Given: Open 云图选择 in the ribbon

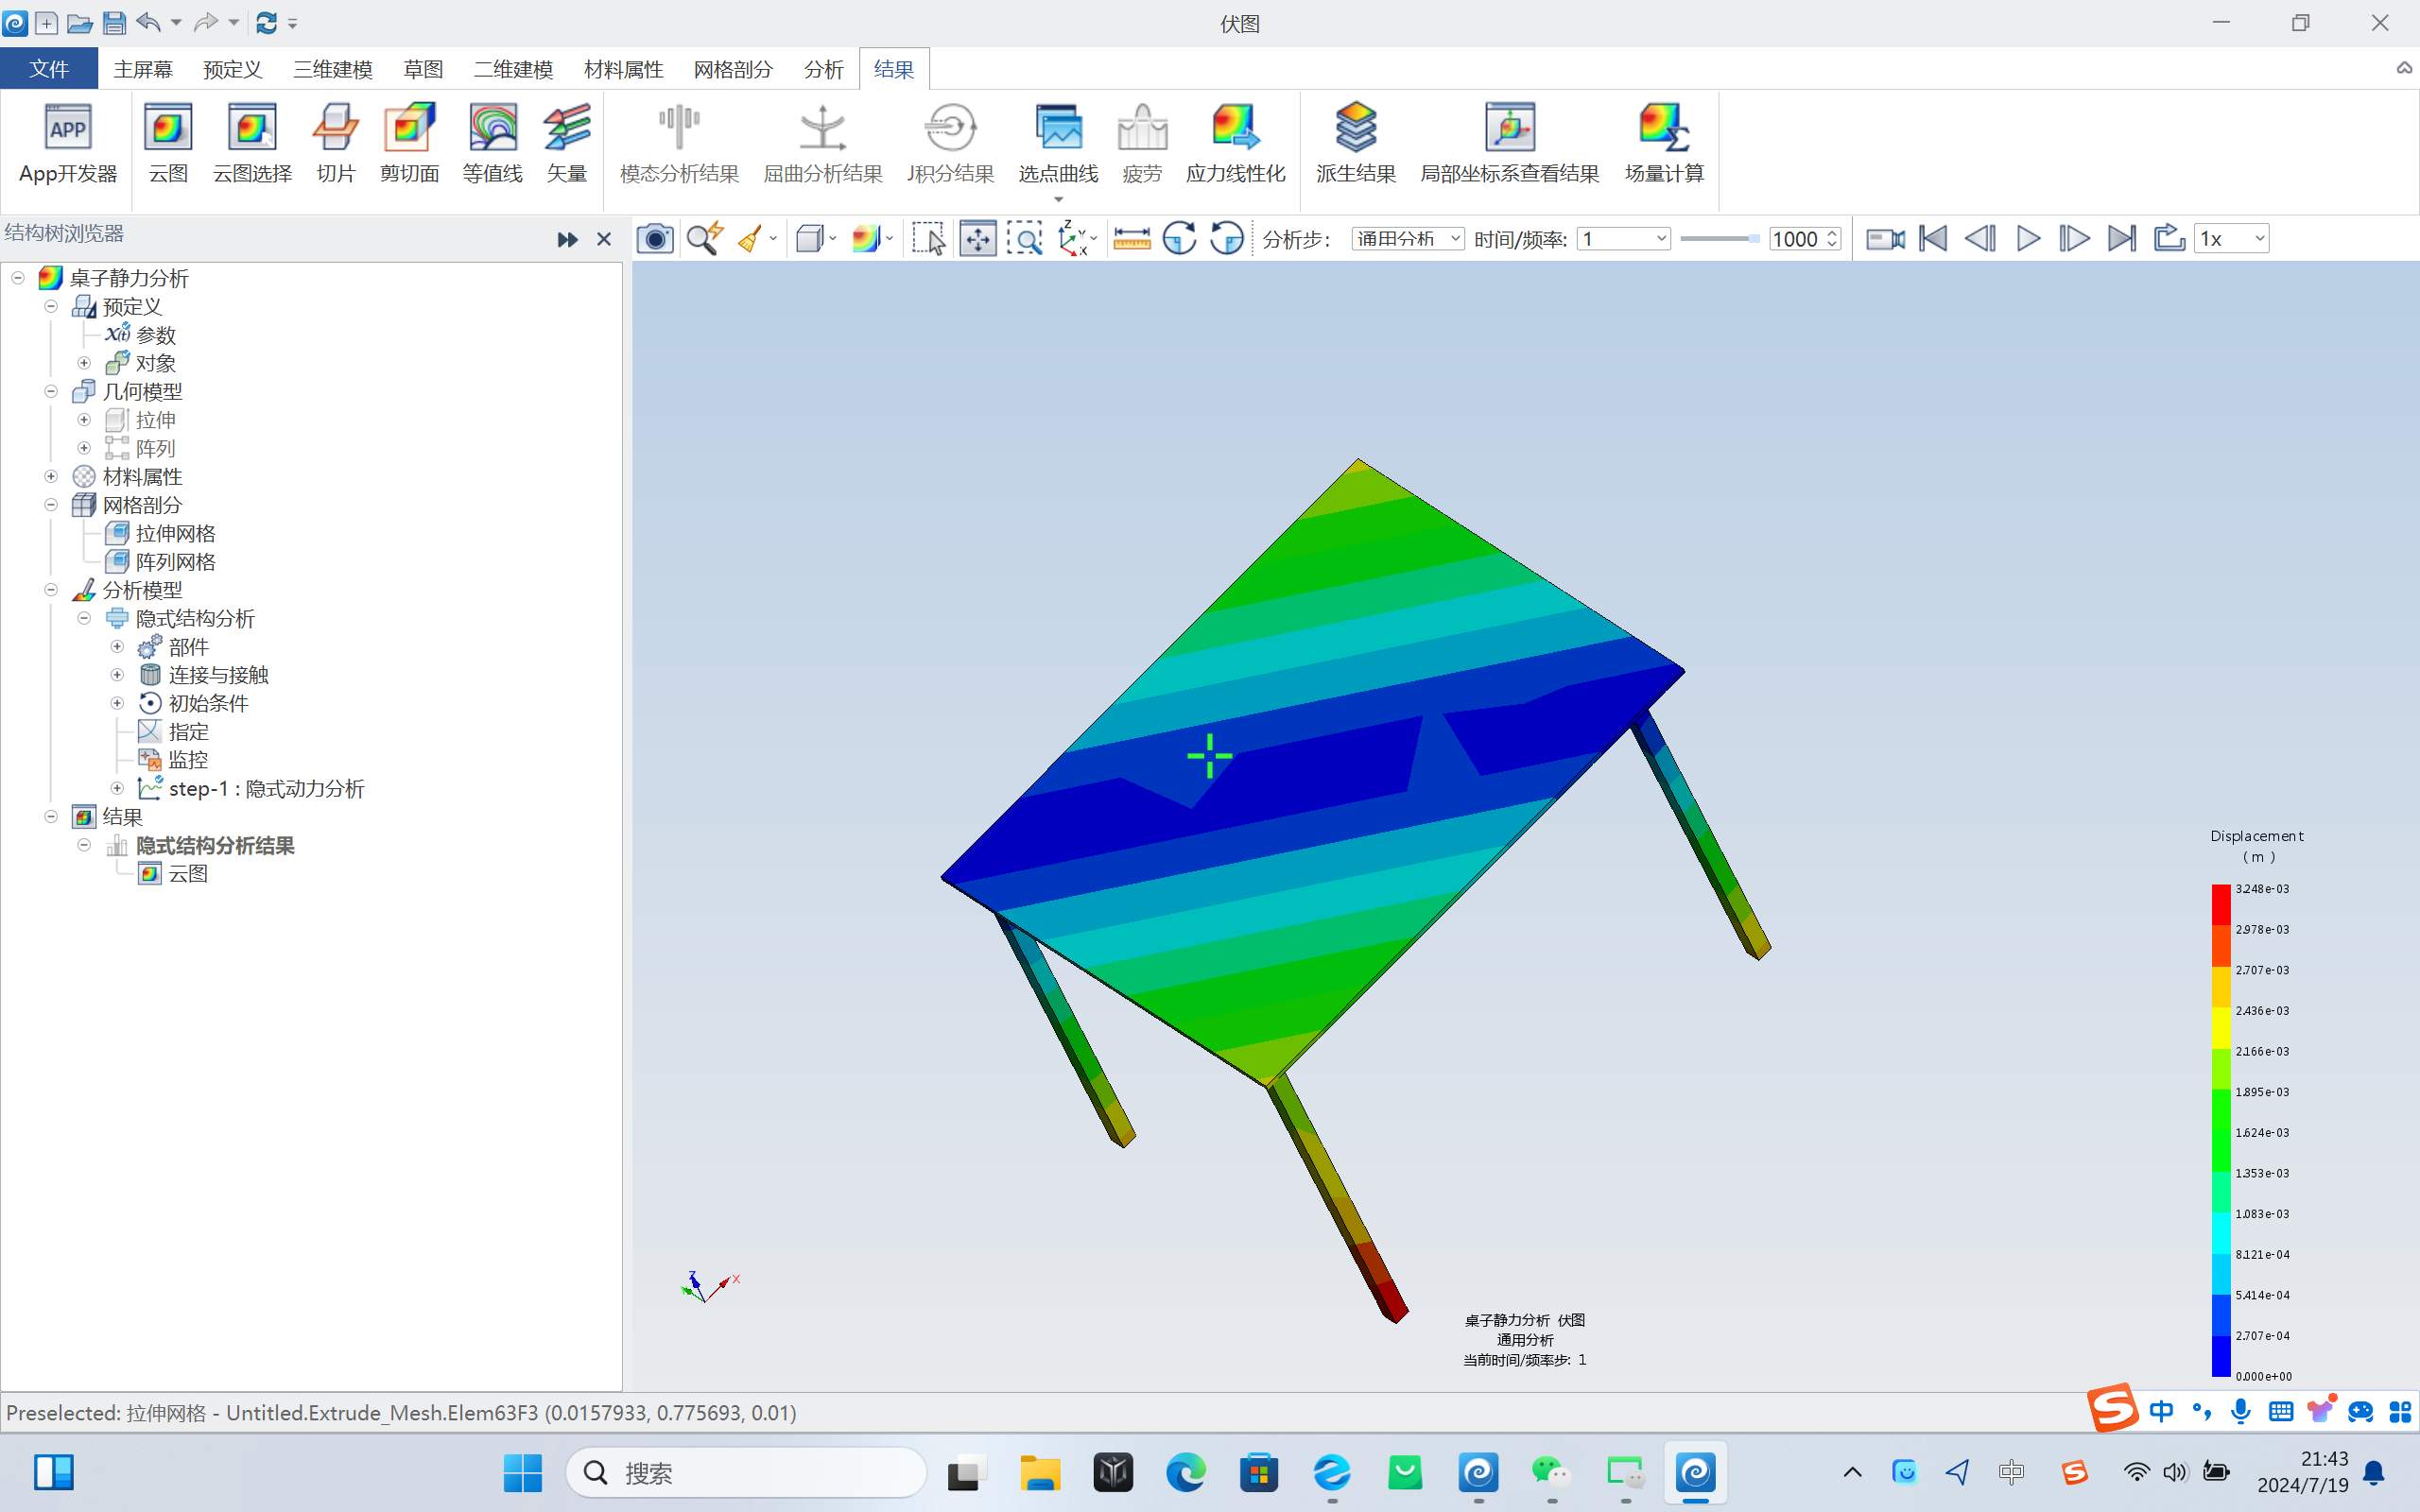Looking at the screenshot, I should (x=252, y=144).
